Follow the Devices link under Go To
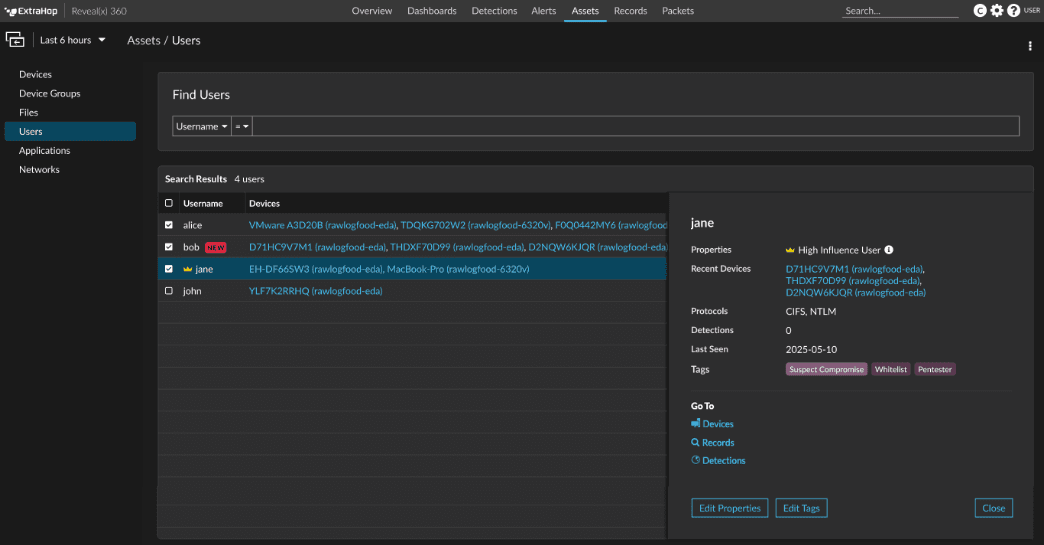 pos(718,424)
